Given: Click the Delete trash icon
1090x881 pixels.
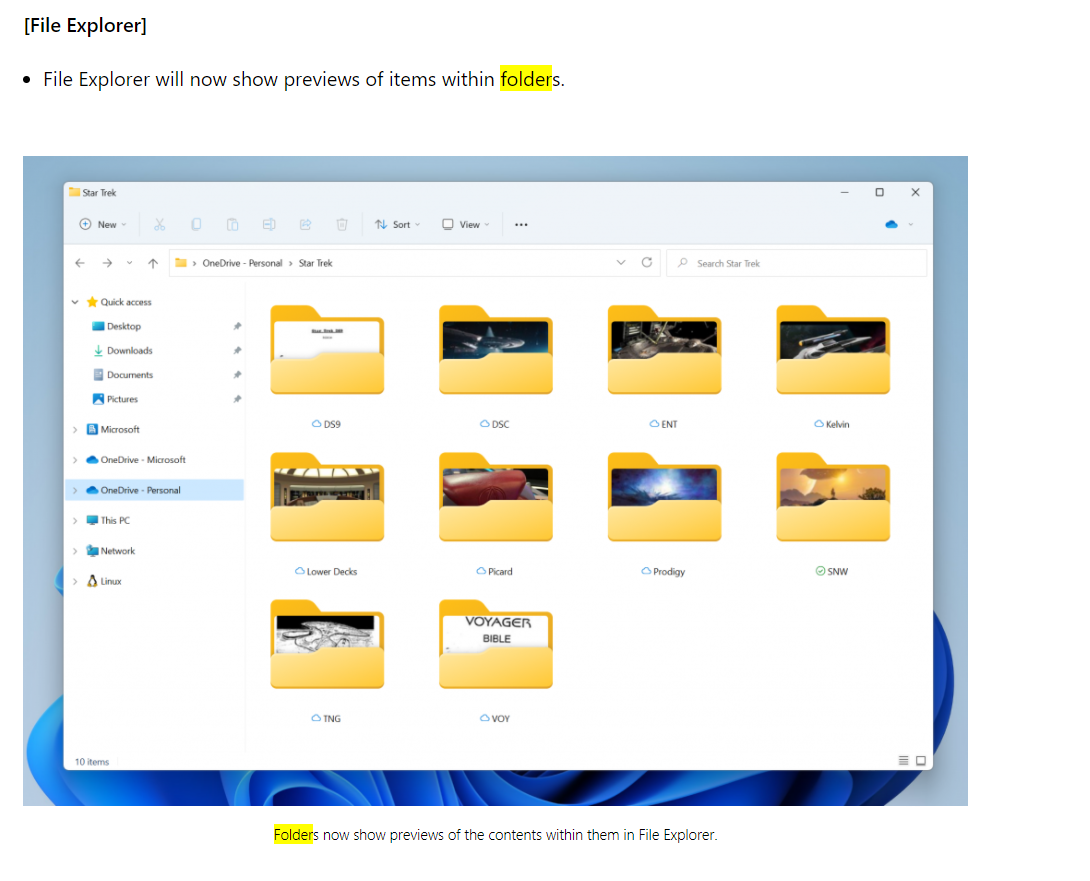Looking at the screenshot, I should tap(342, 225).
